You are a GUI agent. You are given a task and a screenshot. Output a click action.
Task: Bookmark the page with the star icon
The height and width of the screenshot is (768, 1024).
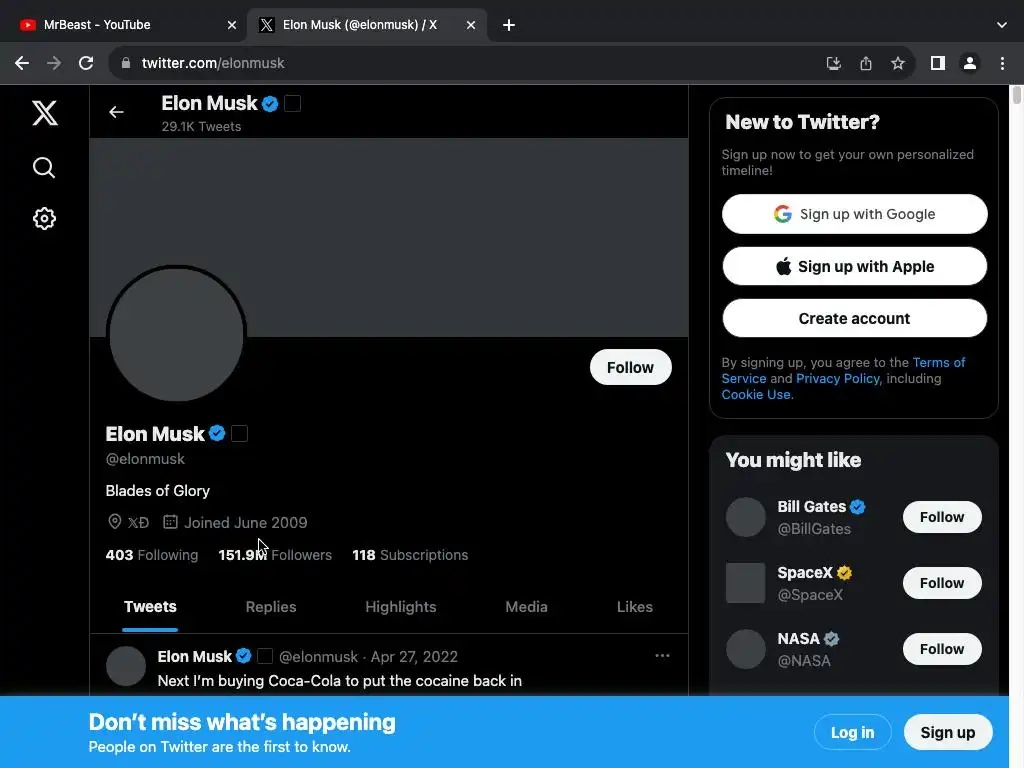pos(898,63)
